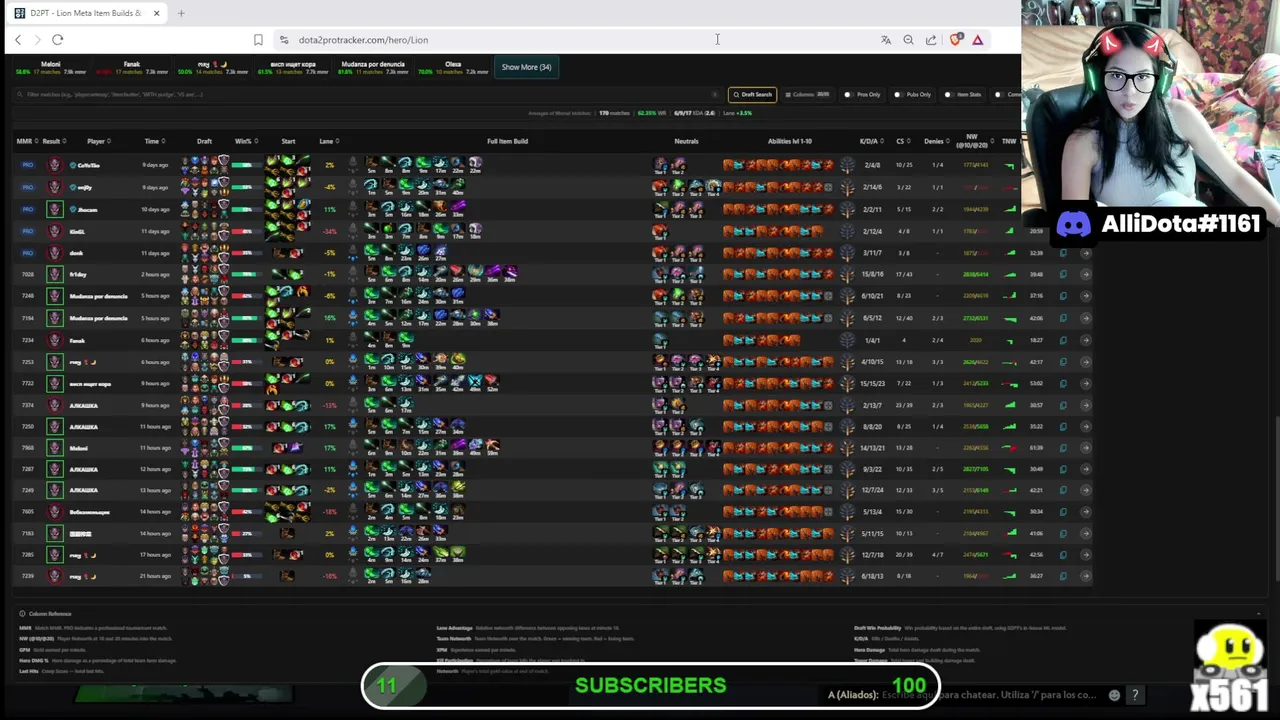This screenshot has height=720, width=1280.
Task: Toggle the Item Stats option
Action: 964,95
